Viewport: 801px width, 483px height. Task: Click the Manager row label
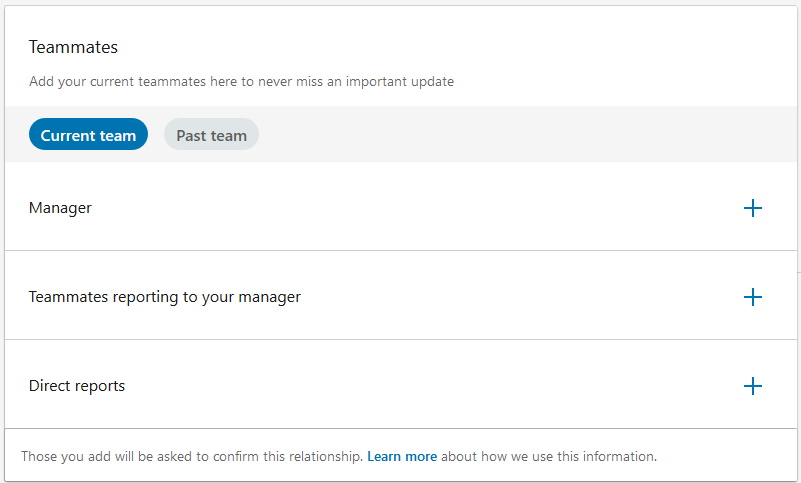(60, 208)
